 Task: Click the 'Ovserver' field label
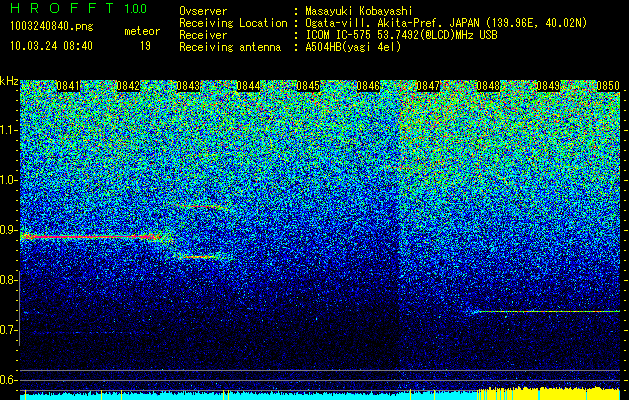click(203, 12)
